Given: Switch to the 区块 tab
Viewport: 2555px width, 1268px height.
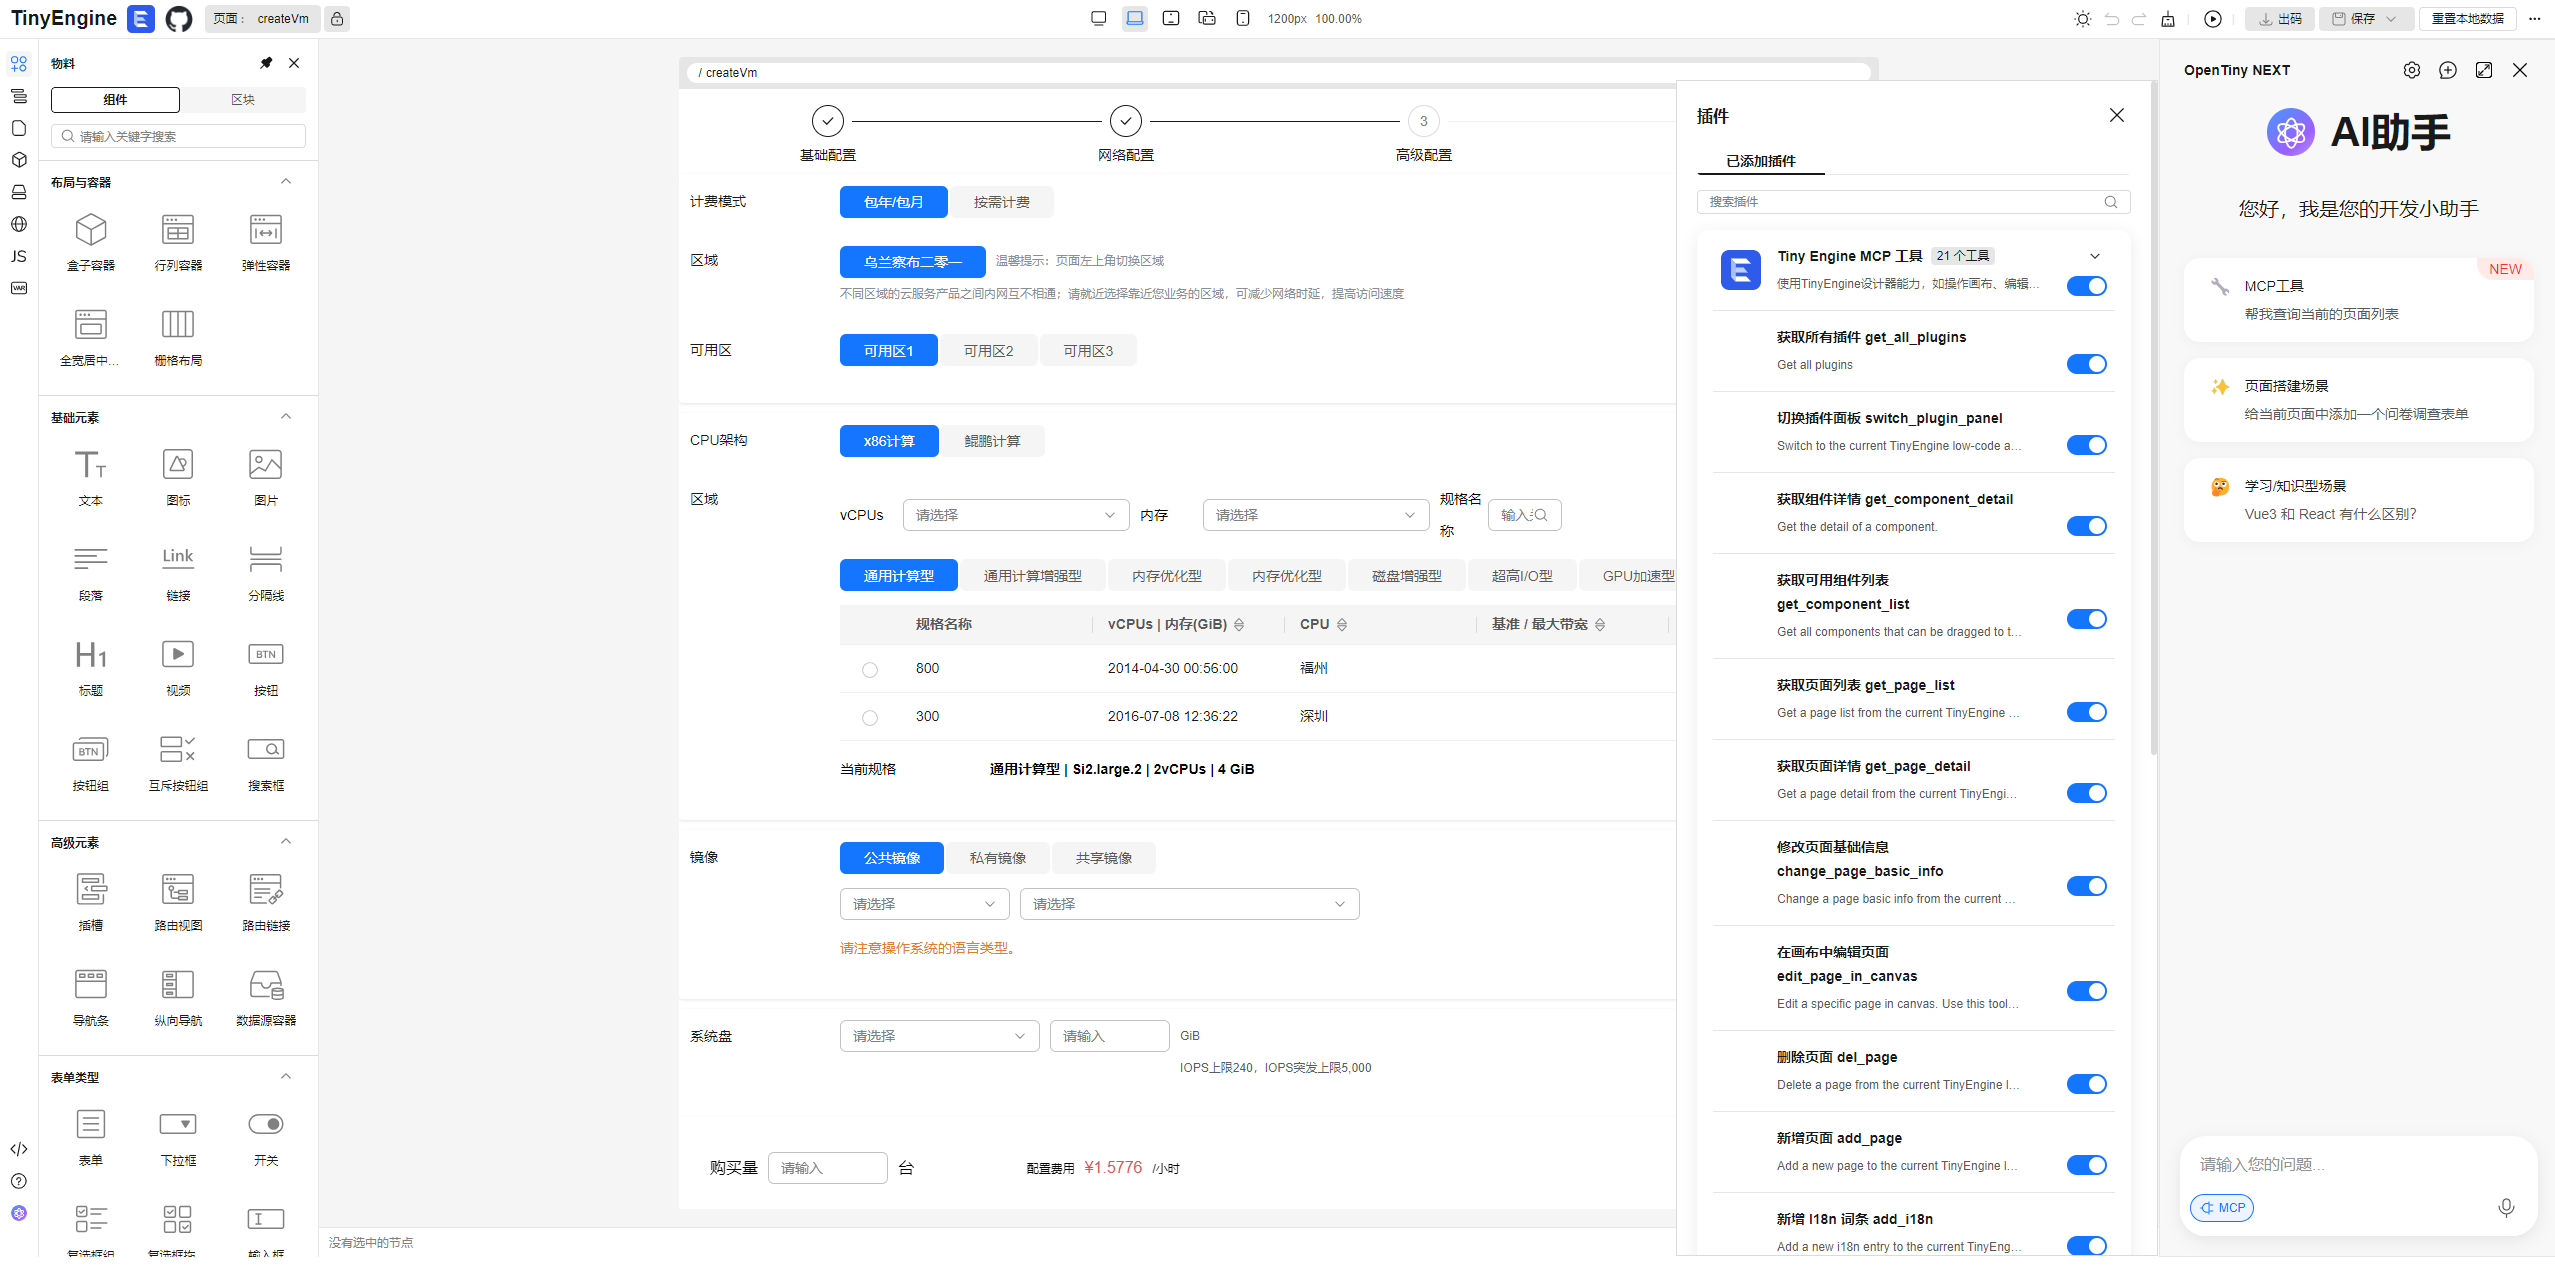Looking at the screenshot, I should click(243, 100).
